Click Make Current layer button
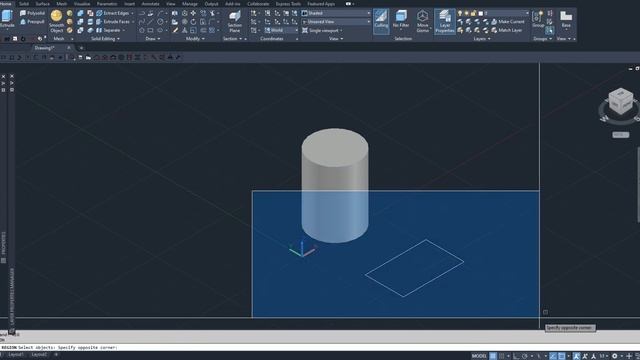 (x=508, y=22)
